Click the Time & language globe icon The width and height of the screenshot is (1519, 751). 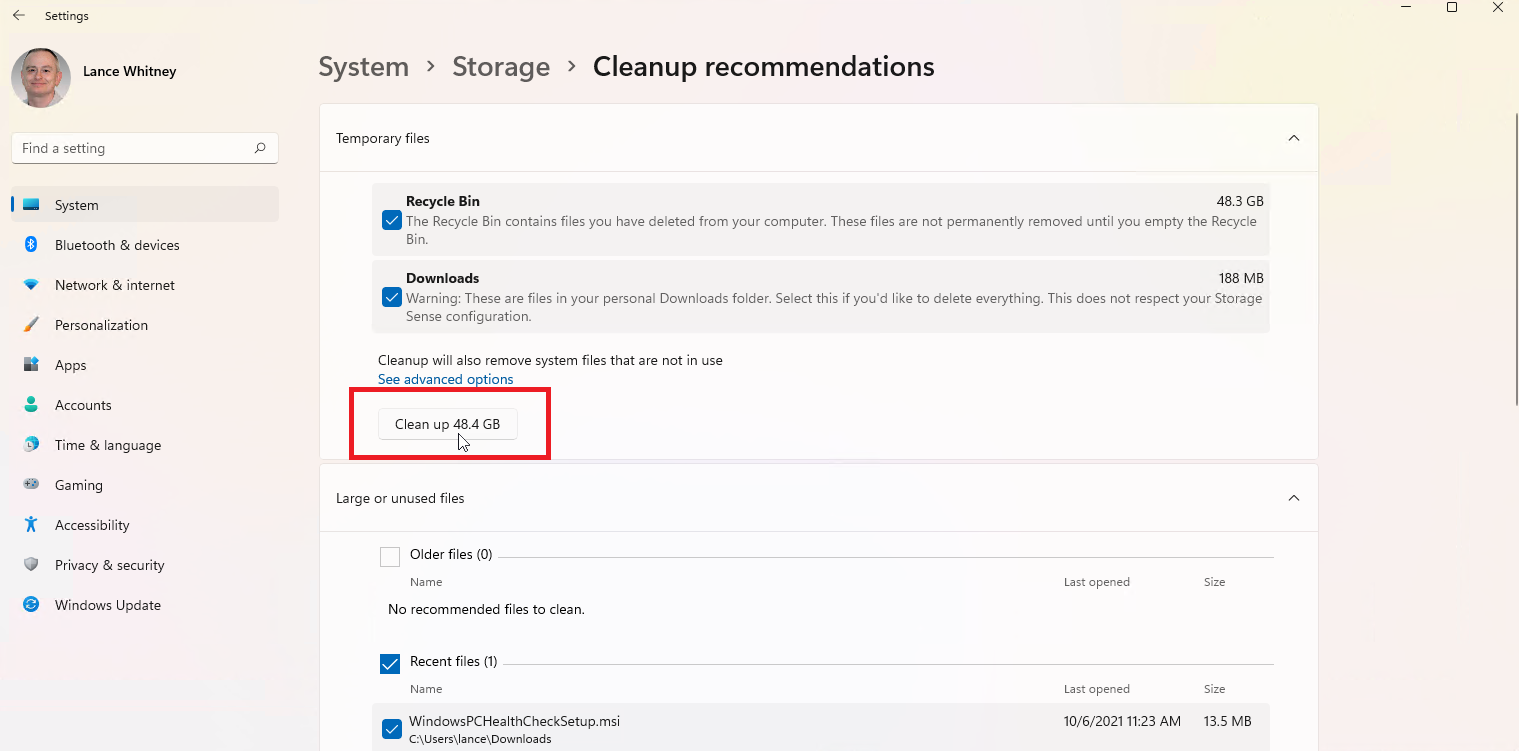(31, 445)
